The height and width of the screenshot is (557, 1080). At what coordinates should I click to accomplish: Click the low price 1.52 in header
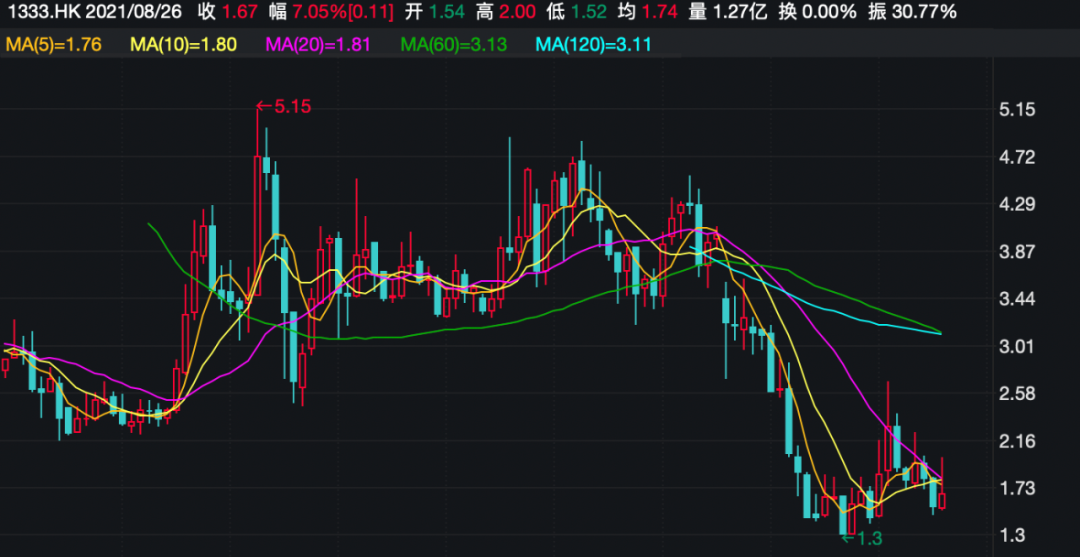(x=588, y=12)
